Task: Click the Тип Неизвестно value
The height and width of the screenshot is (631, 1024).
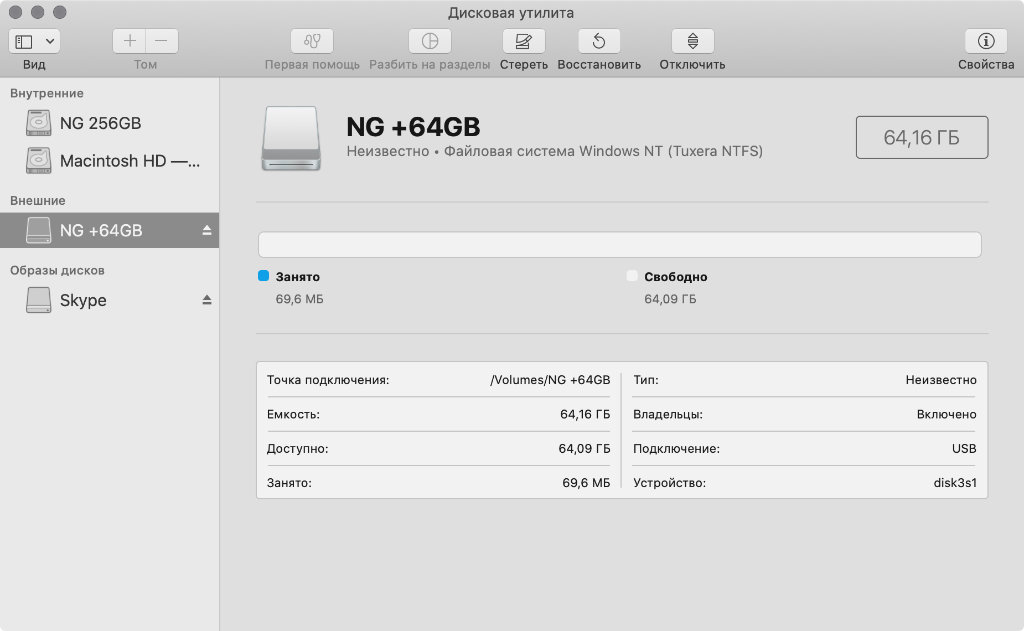Action: point(941,380)
